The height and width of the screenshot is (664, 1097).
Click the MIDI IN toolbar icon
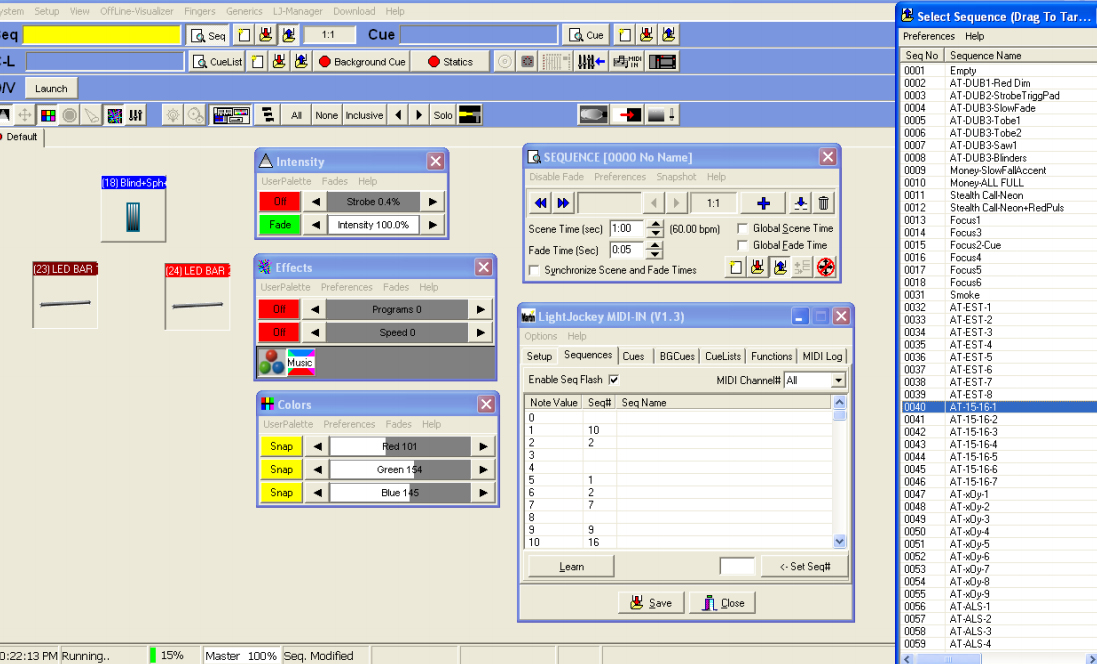coord(627,62)
